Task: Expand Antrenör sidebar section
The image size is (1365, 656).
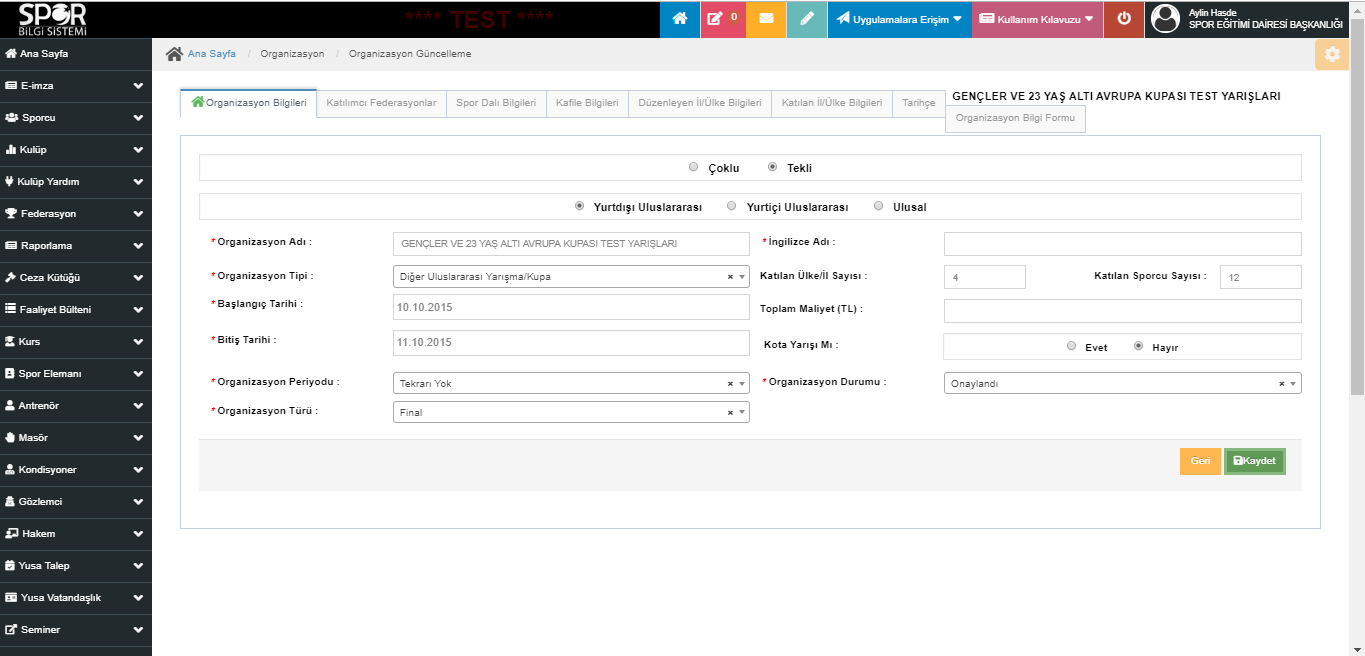Action: (76, 406)
